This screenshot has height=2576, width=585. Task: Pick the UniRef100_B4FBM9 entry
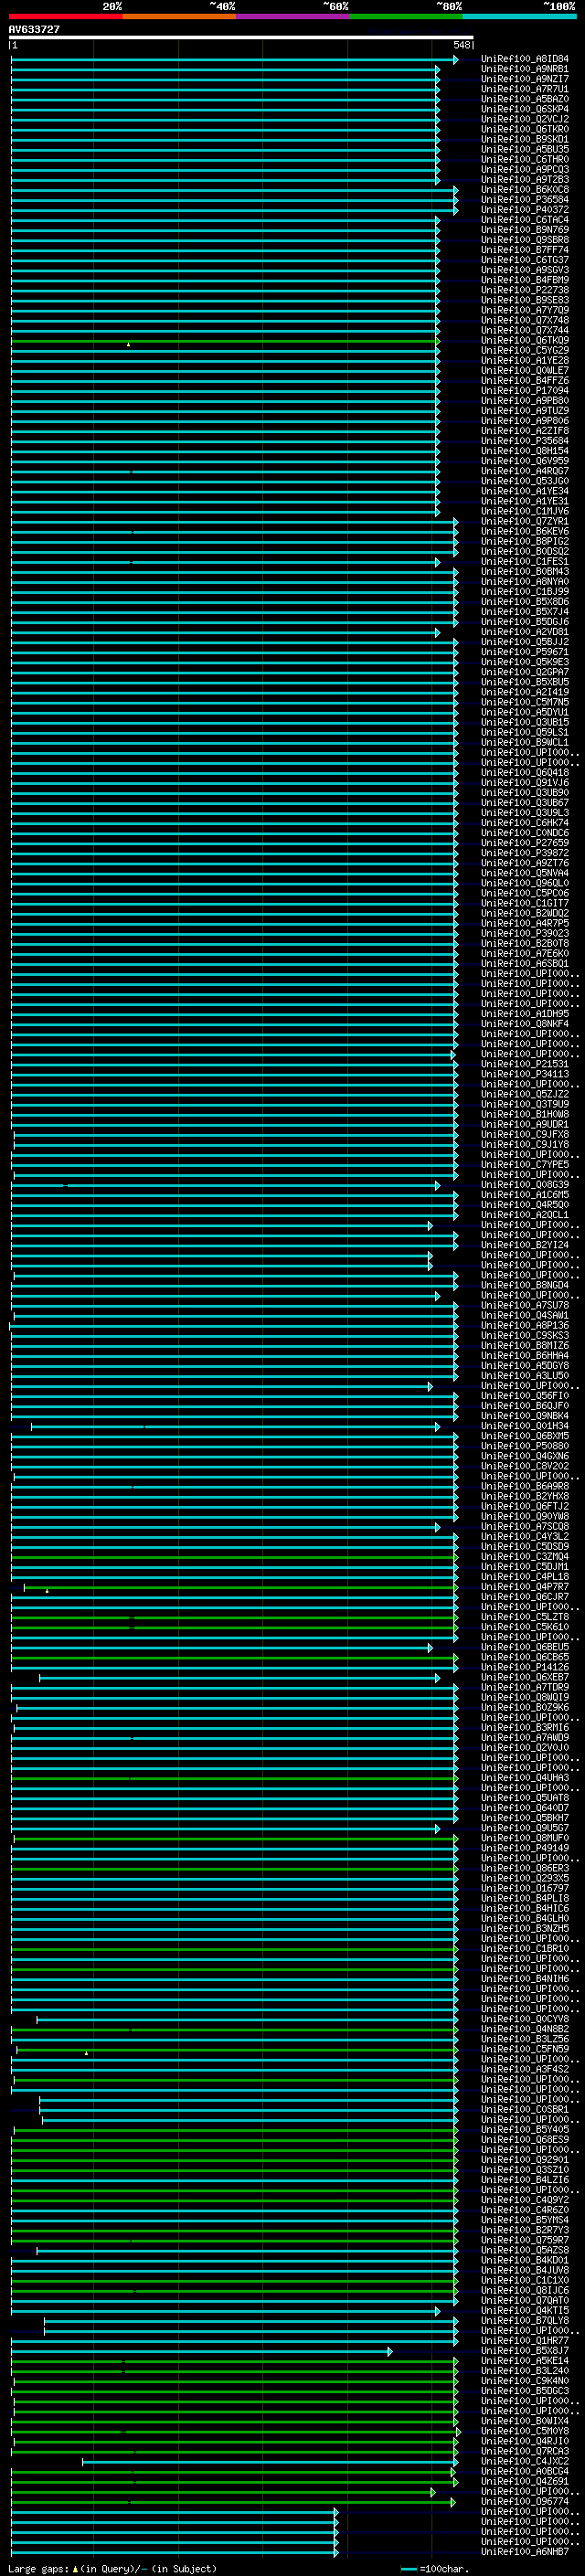pos(525,281)
